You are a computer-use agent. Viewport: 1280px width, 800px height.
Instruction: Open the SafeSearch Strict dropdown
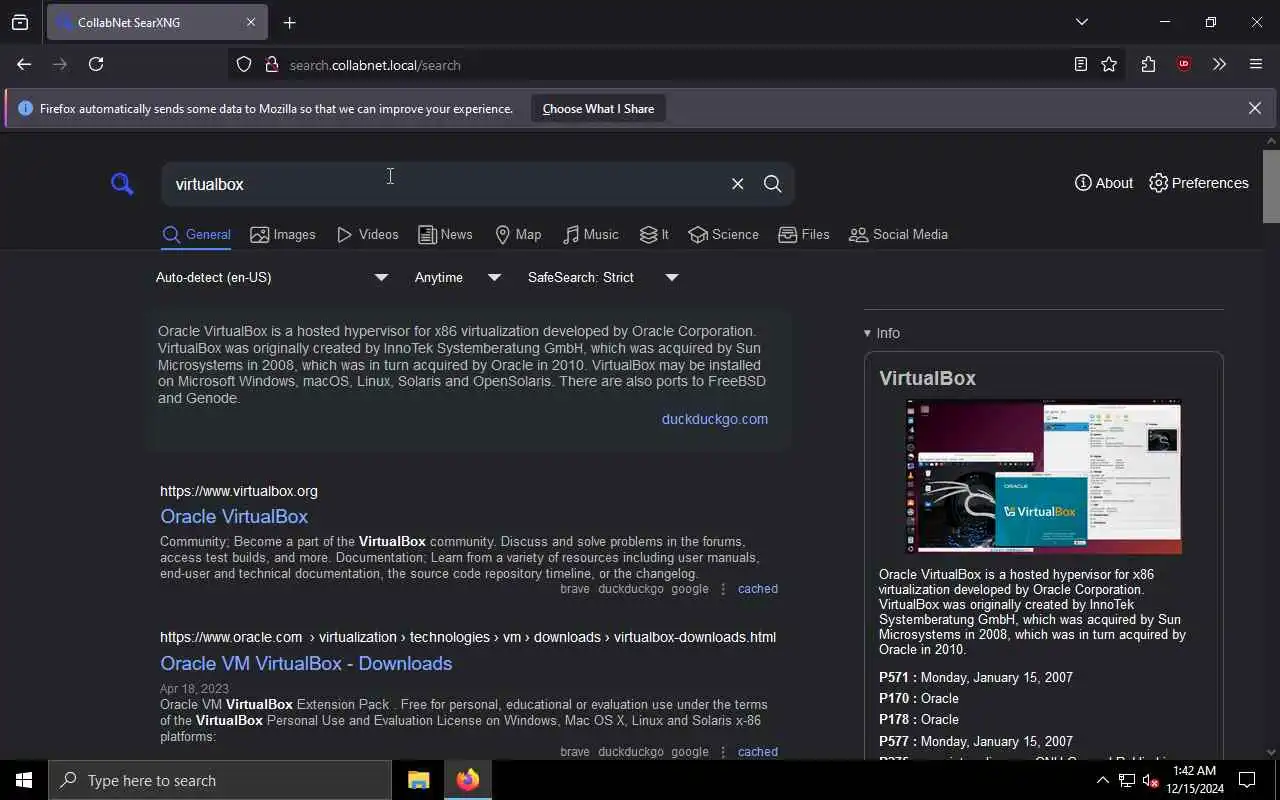tap(603, 278)
